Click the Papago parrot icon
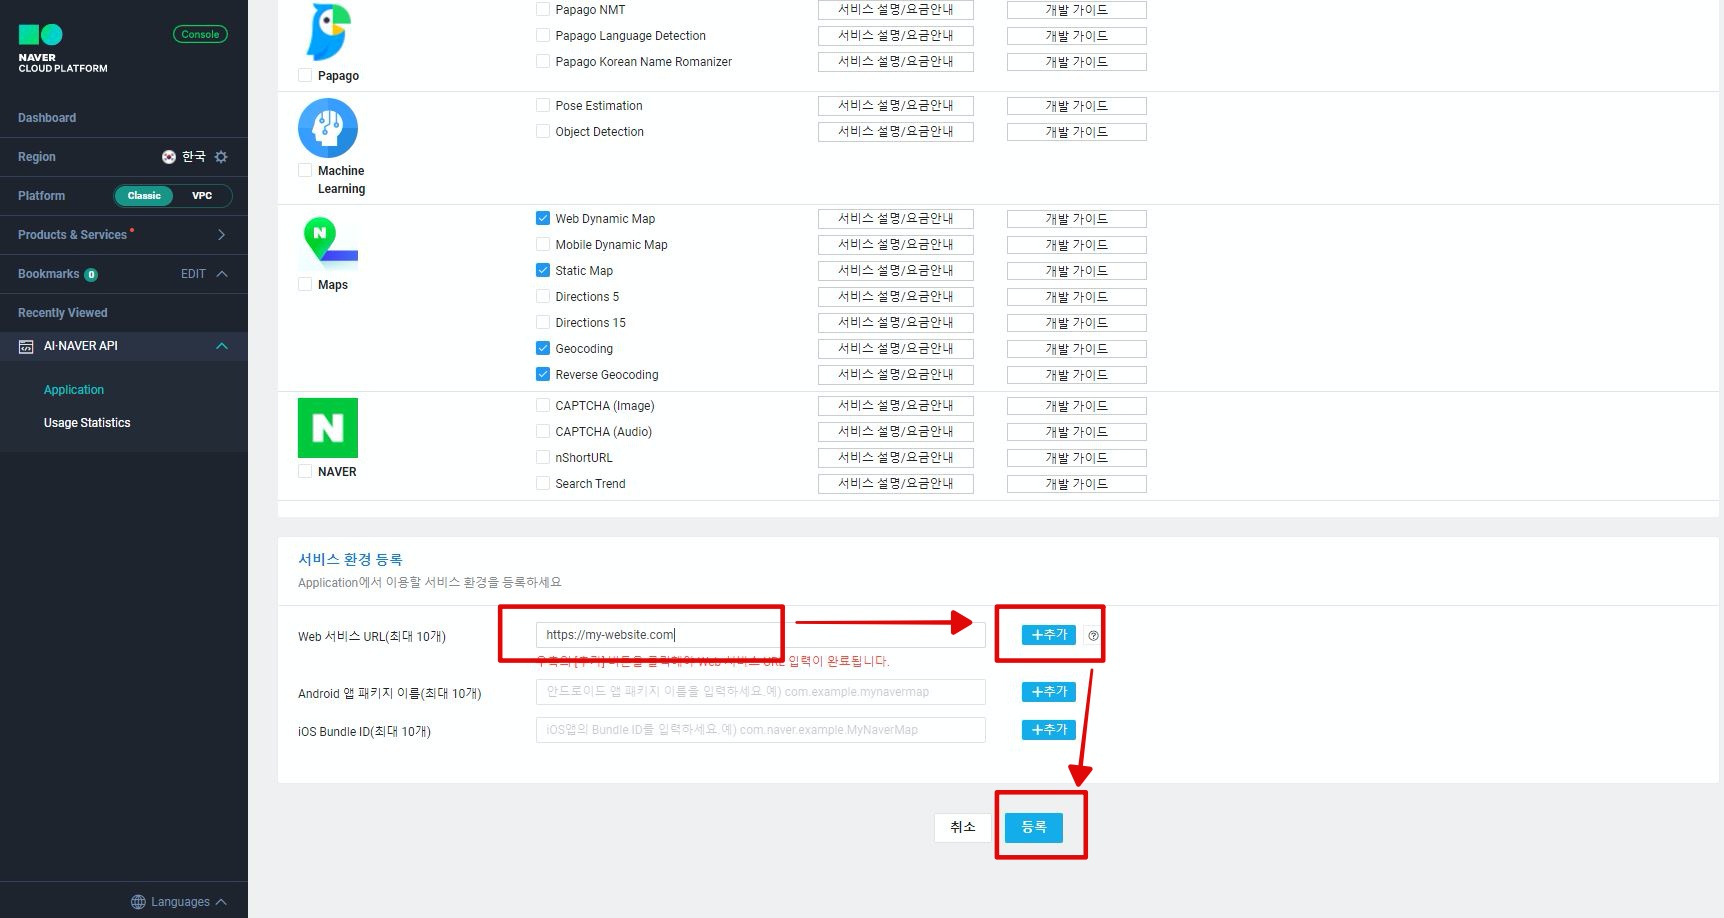Image resolution: width=1724 pixels, height=918 pixels. point(328,32)
